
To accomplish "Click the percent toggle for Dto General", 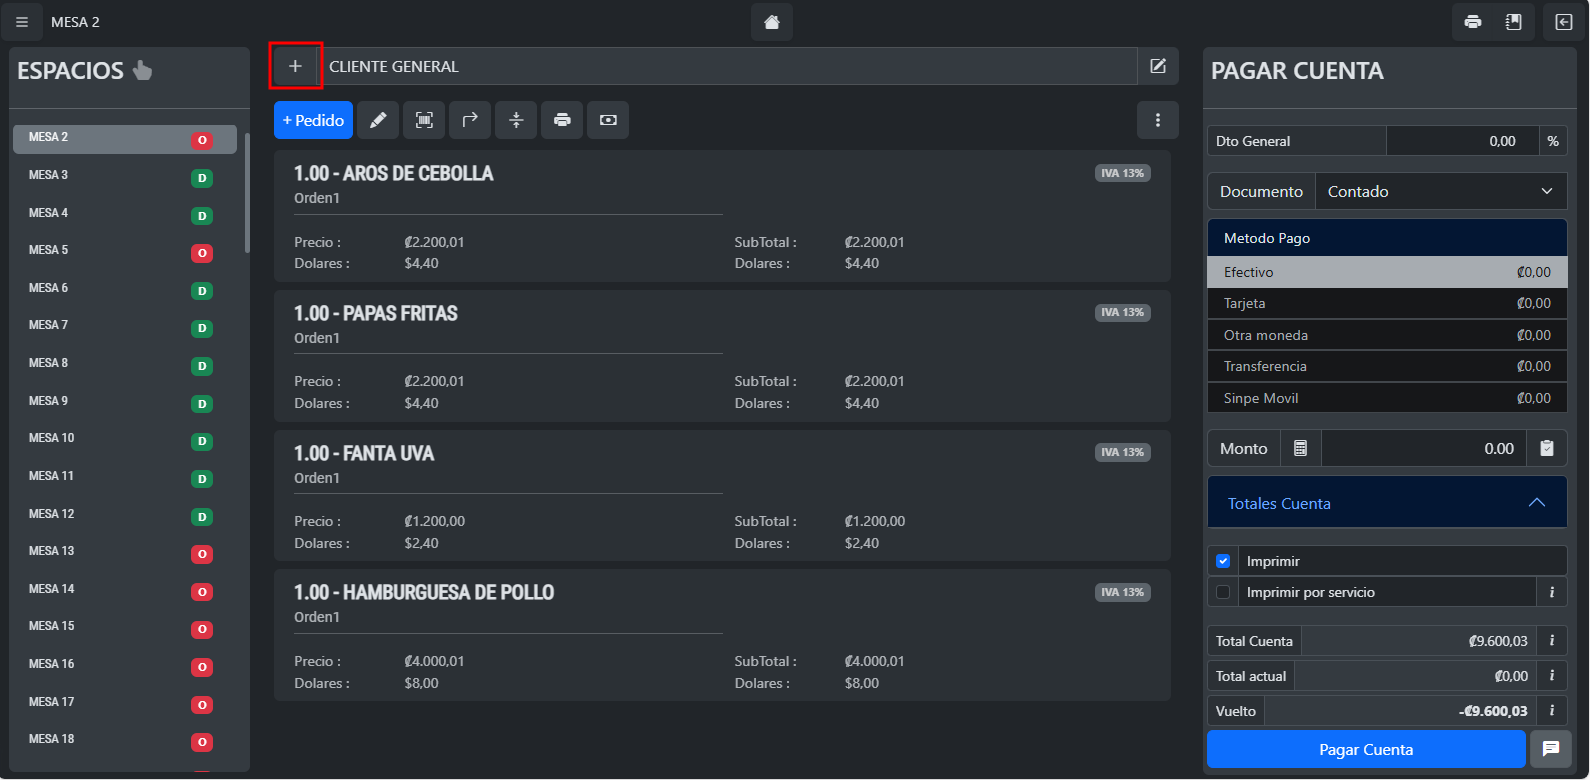I will [x=1552, y=141].
